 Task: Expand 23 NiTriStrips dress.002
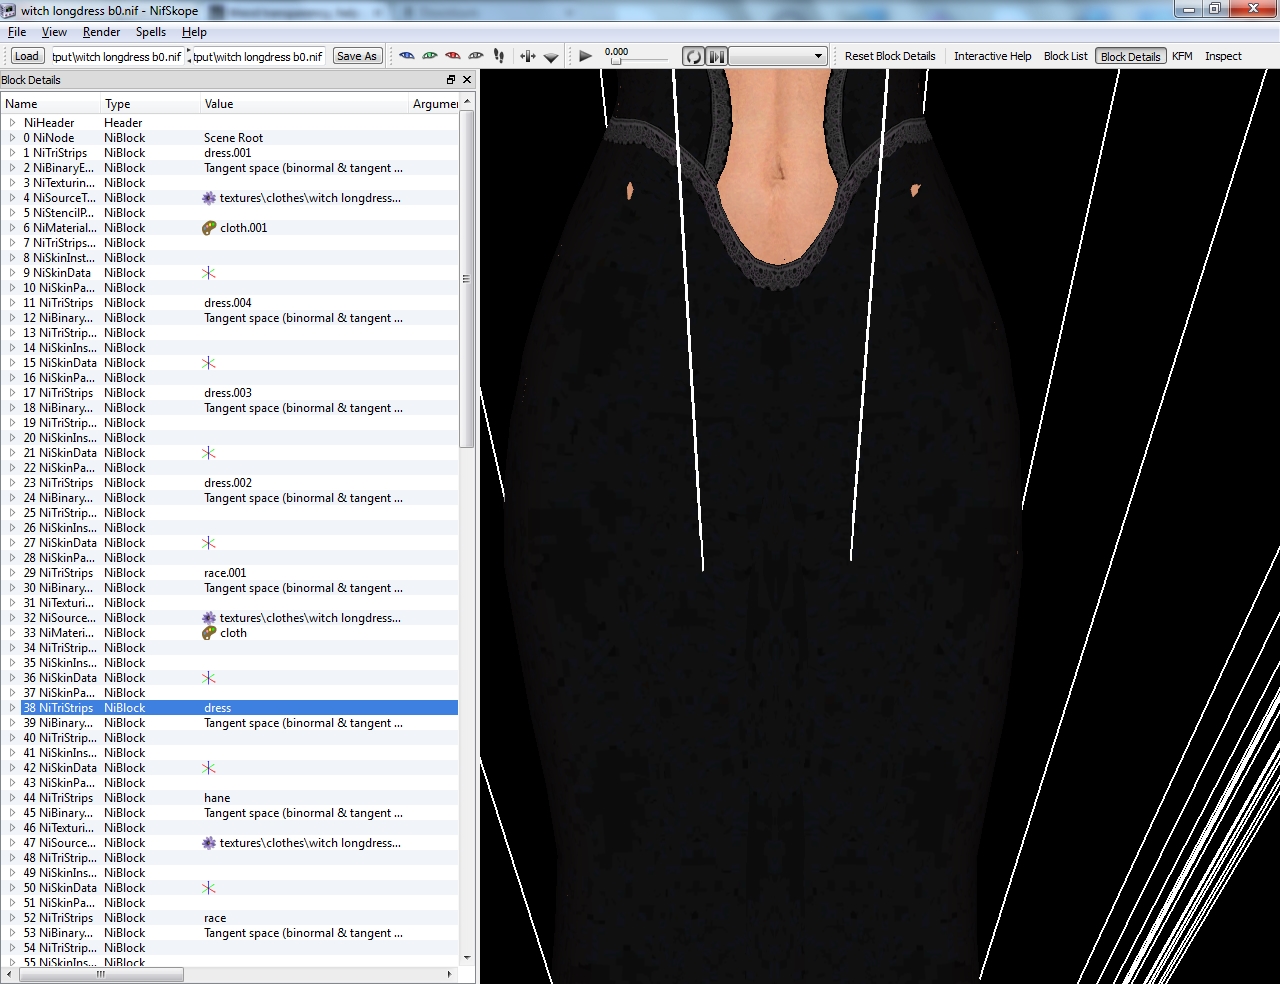click(12, 483)
